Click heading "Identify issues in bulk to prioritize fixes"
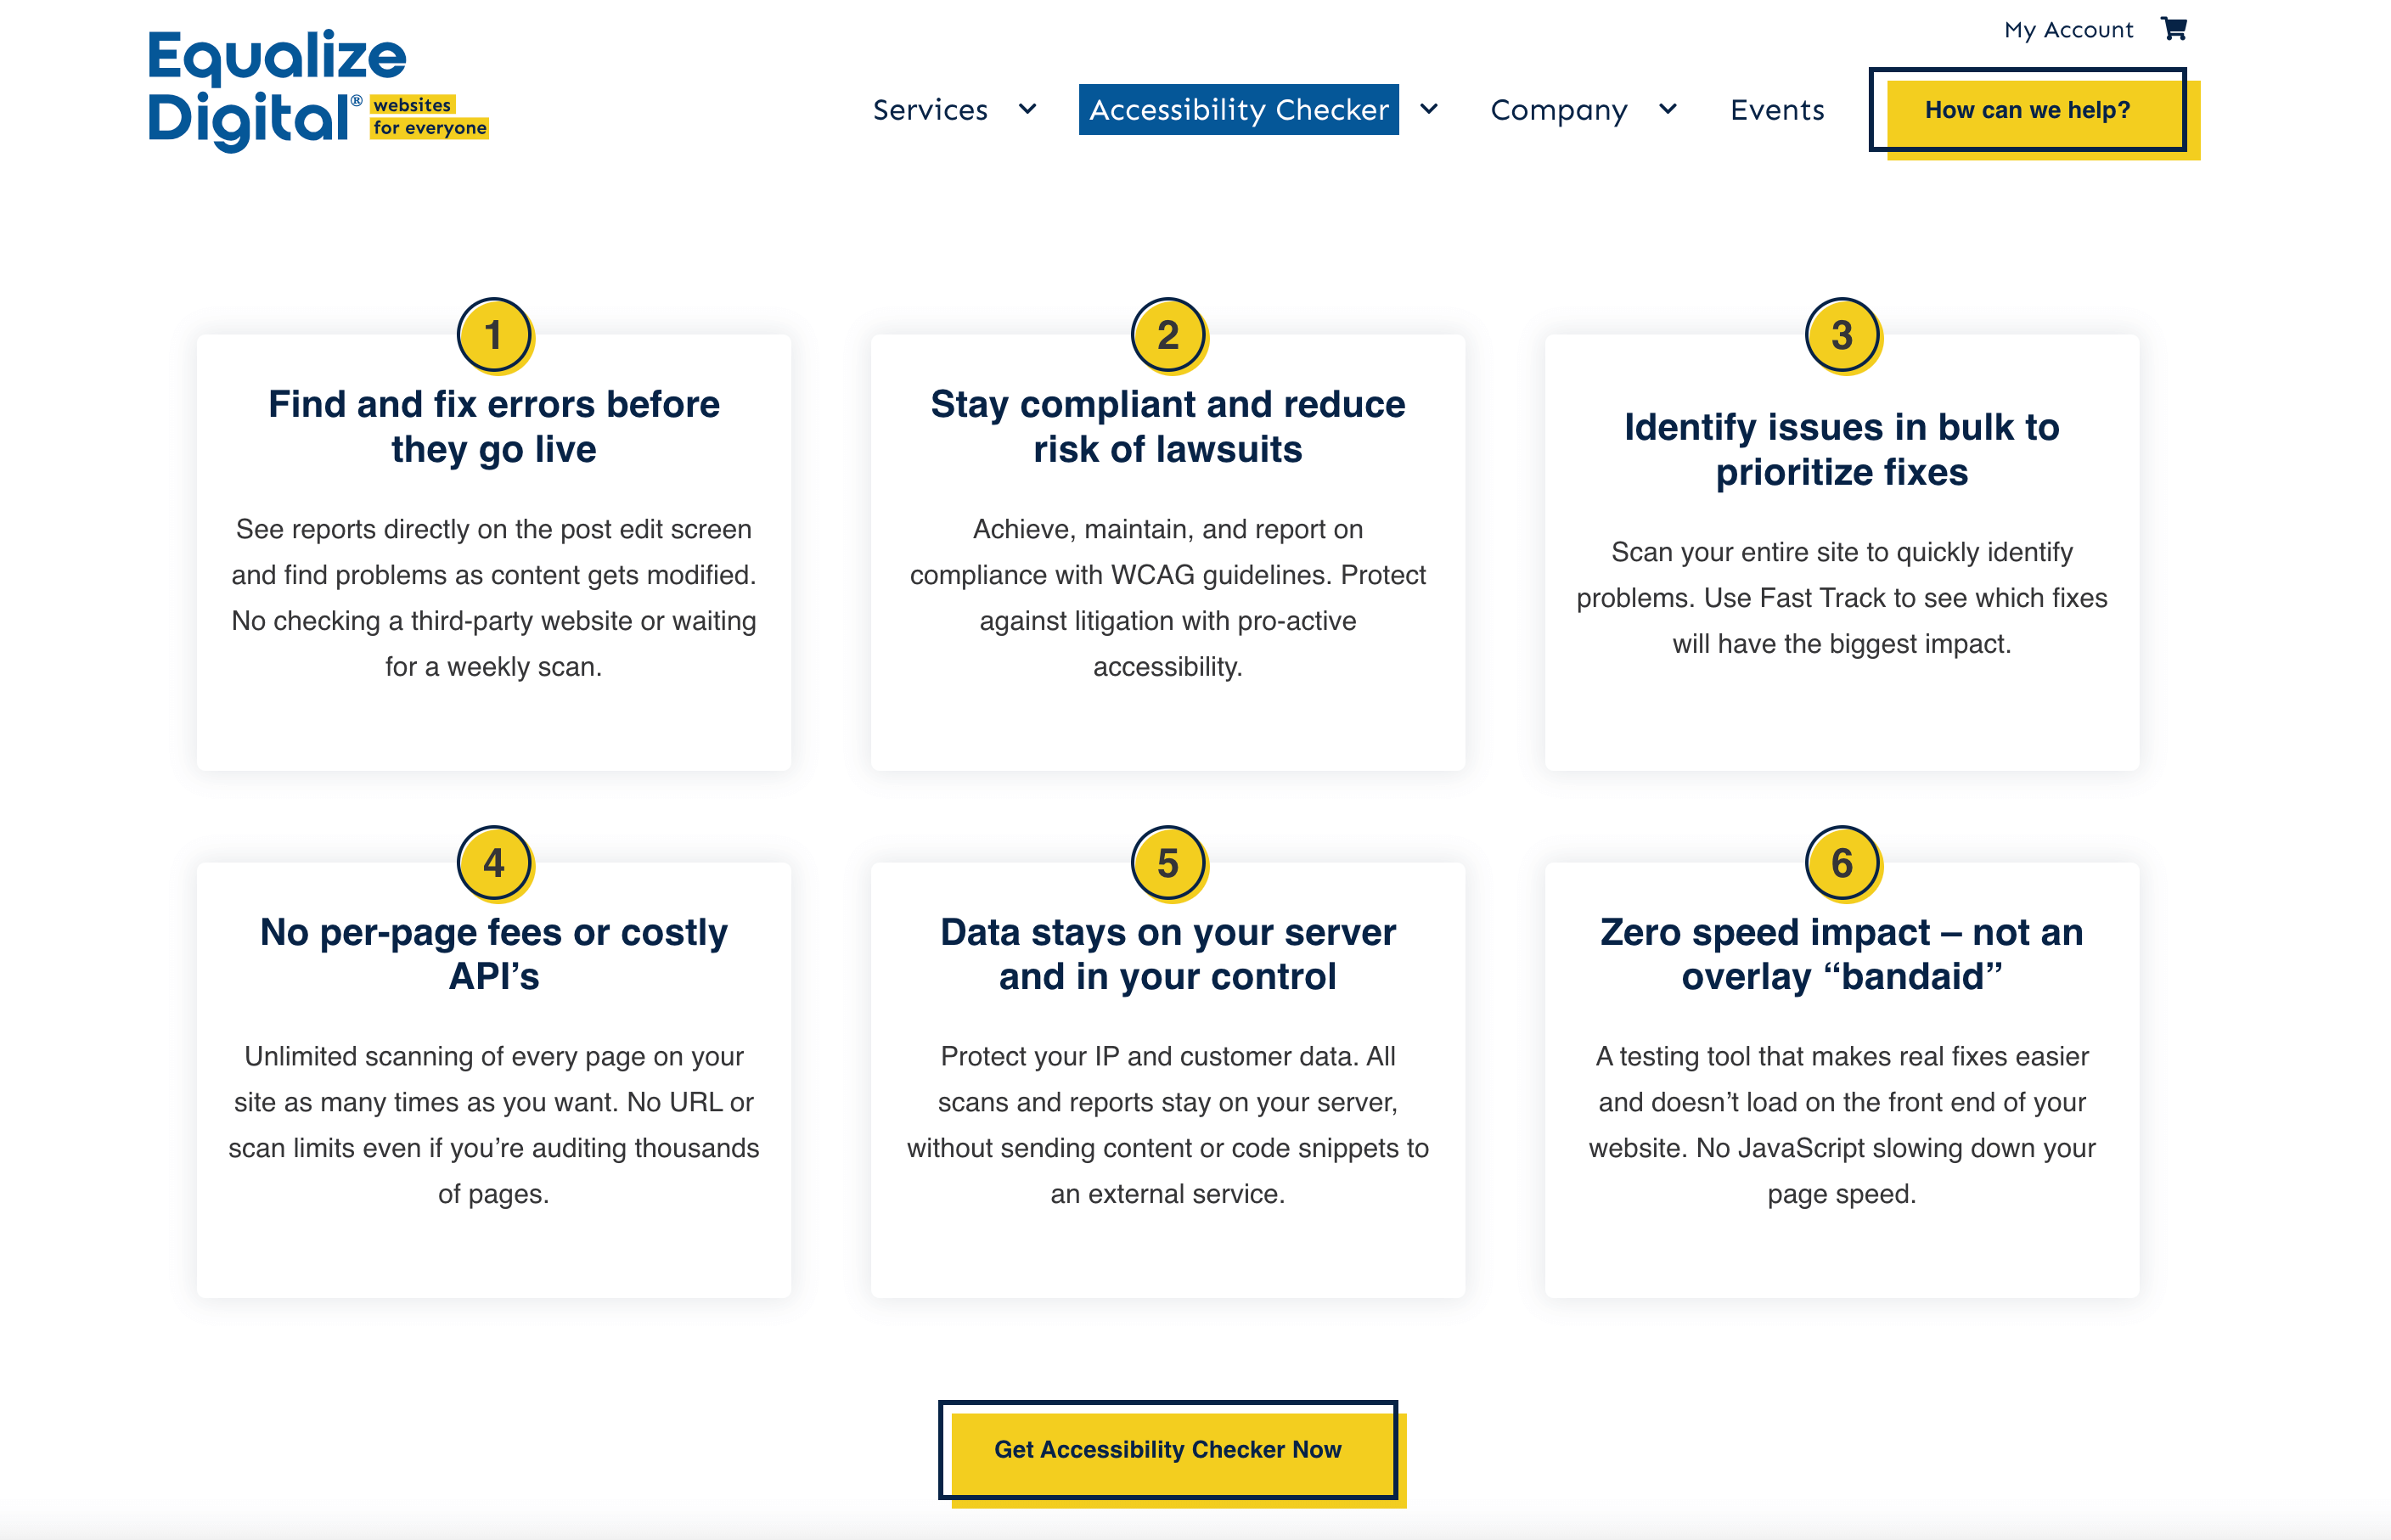The image size is (2391, 1540). click(x=1842, y=449)
